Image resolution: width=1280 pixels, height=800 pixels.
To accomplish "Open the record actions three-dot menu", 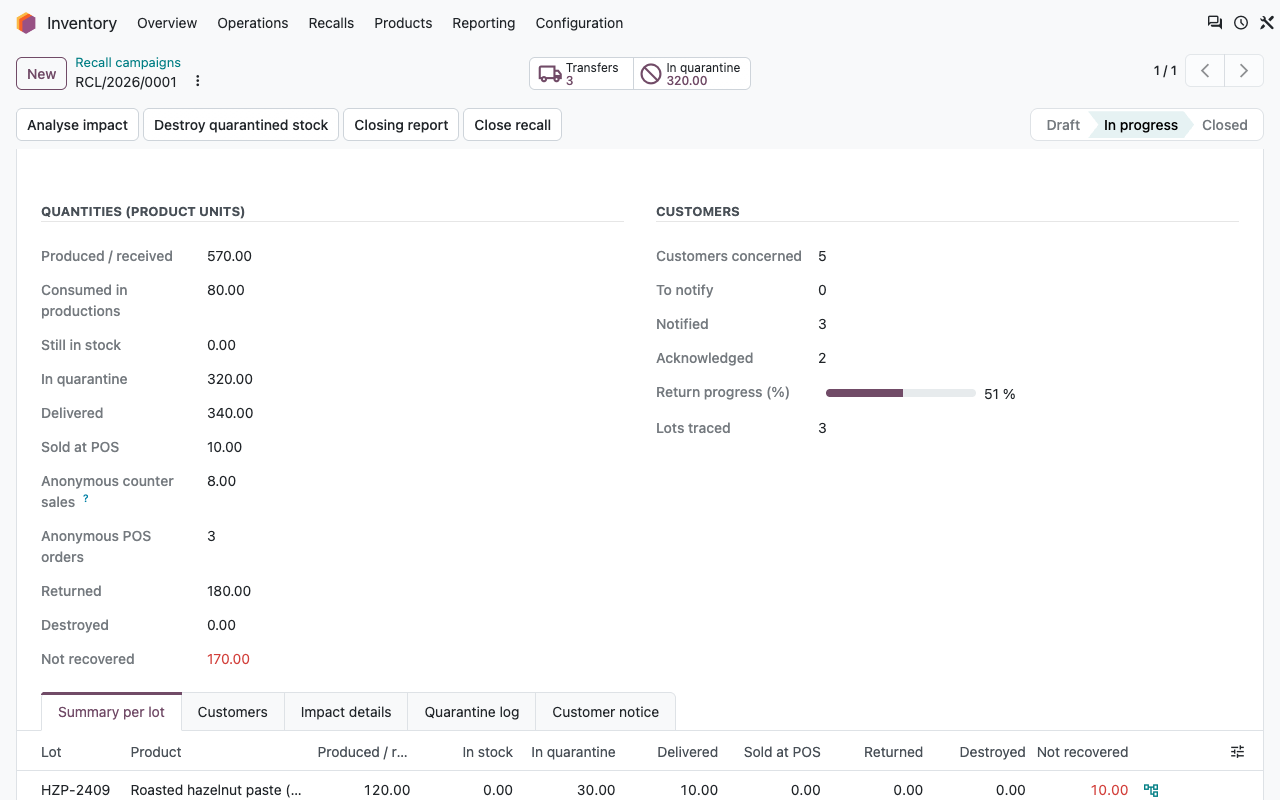I will pyautogui.click(x=198, y=81).
